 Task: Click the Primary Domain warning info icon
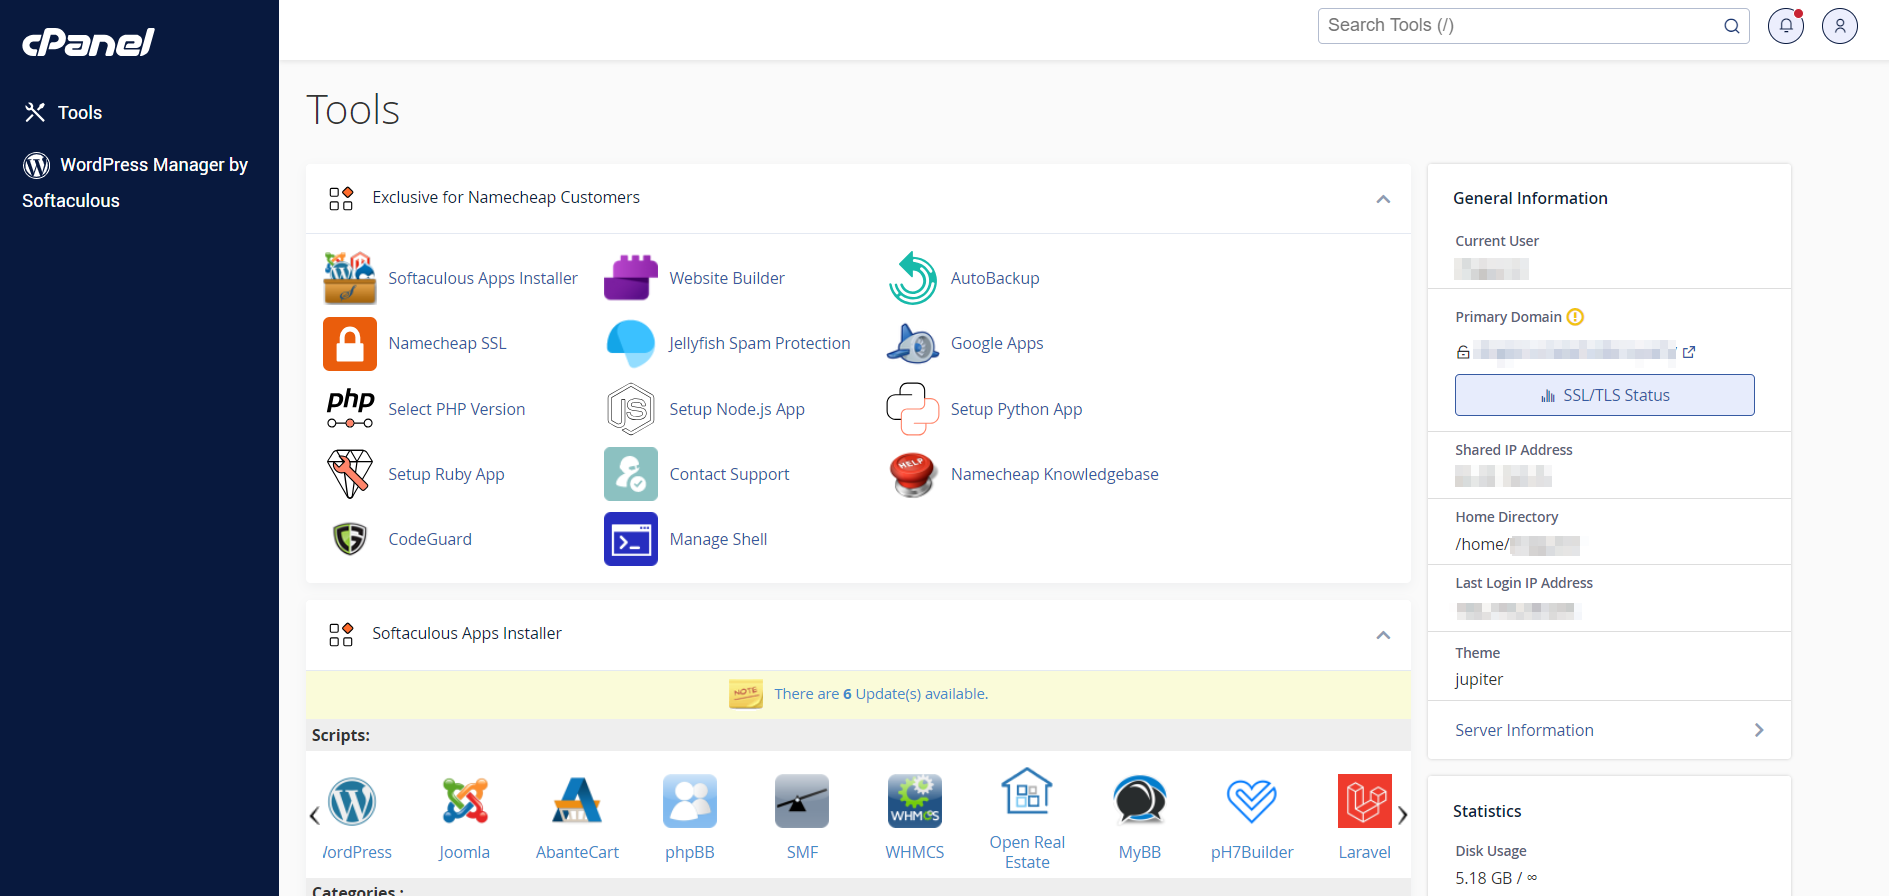tap(1575, 317)
